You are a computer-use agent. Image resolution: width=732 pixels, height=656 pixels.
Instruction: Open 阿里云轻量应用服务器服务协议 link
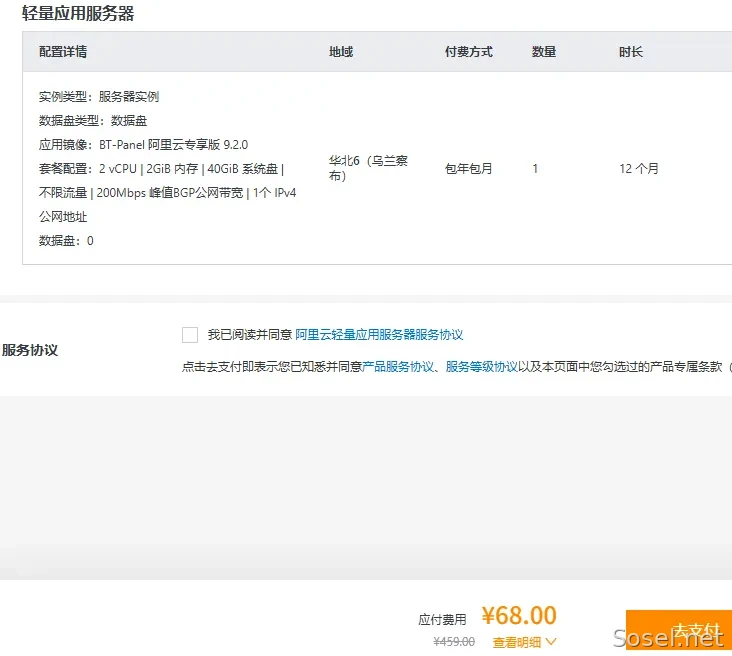pyautogui.click(x=379, y=335)
